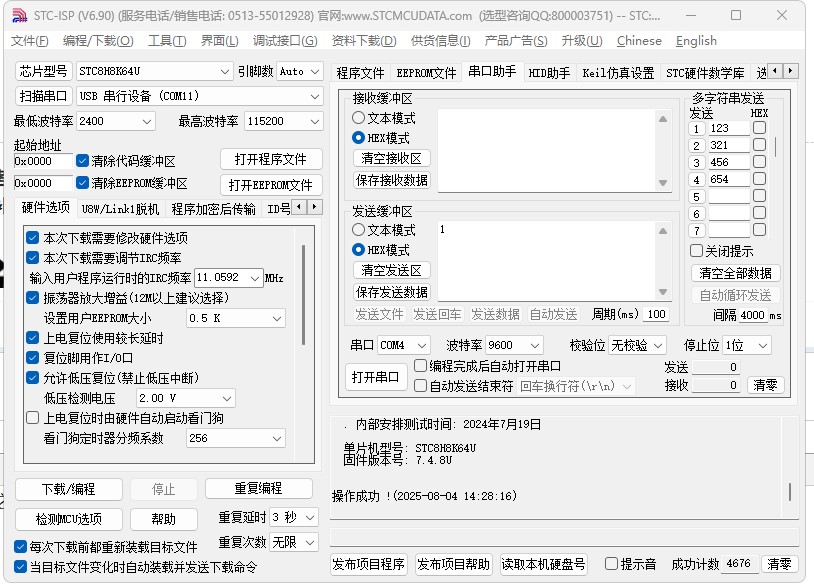814x585 pixels.
Task: Toggle 本次下载需要修改硬件选项 checkbox
Action: pyautogui.click(x=33, y=238)
